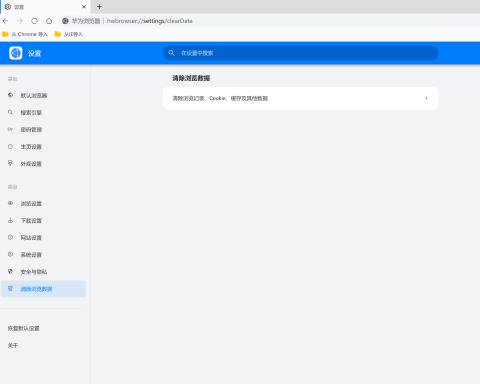Select the 设置 browser tab
Screen dimensions: 480x384
click(x=45, y=7)
